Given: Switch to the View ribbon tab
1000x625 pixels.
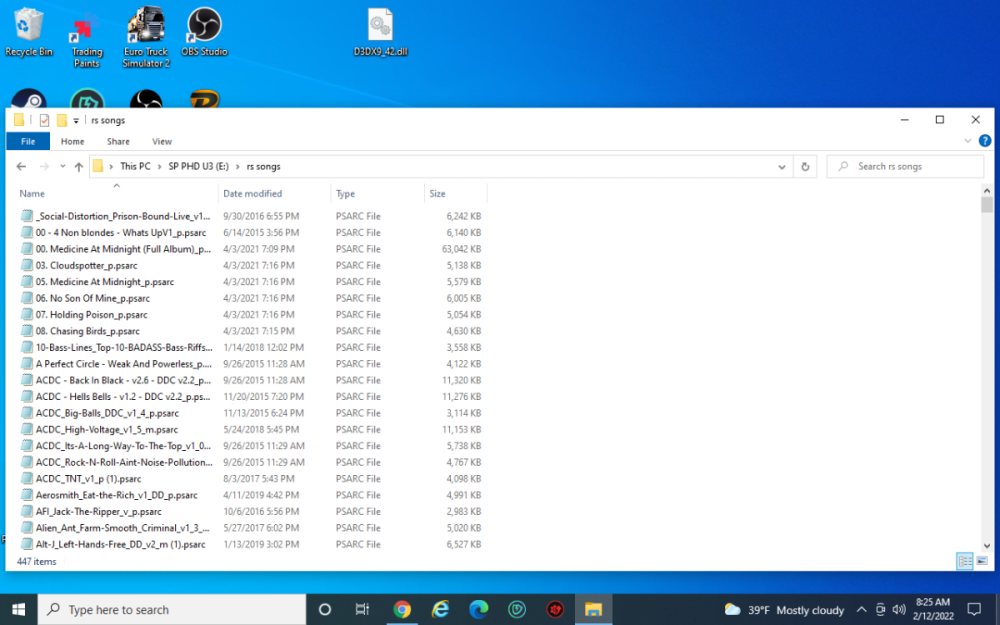Looking at the screenshot, I should [x=161, y=141].
